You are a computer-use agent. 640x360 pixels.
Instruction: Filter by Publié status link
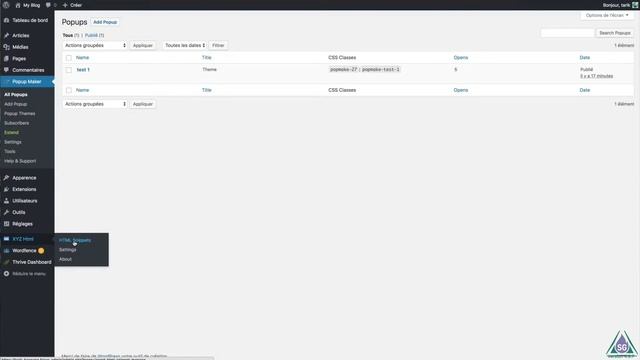pyautogui.click(x=91, y=36)
